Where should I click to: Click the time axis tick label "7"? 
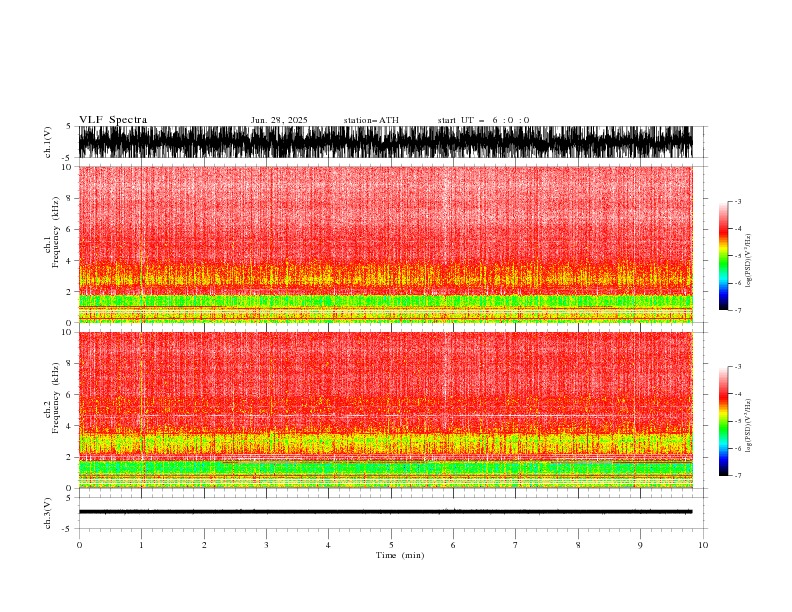click(x=516, y=545)
